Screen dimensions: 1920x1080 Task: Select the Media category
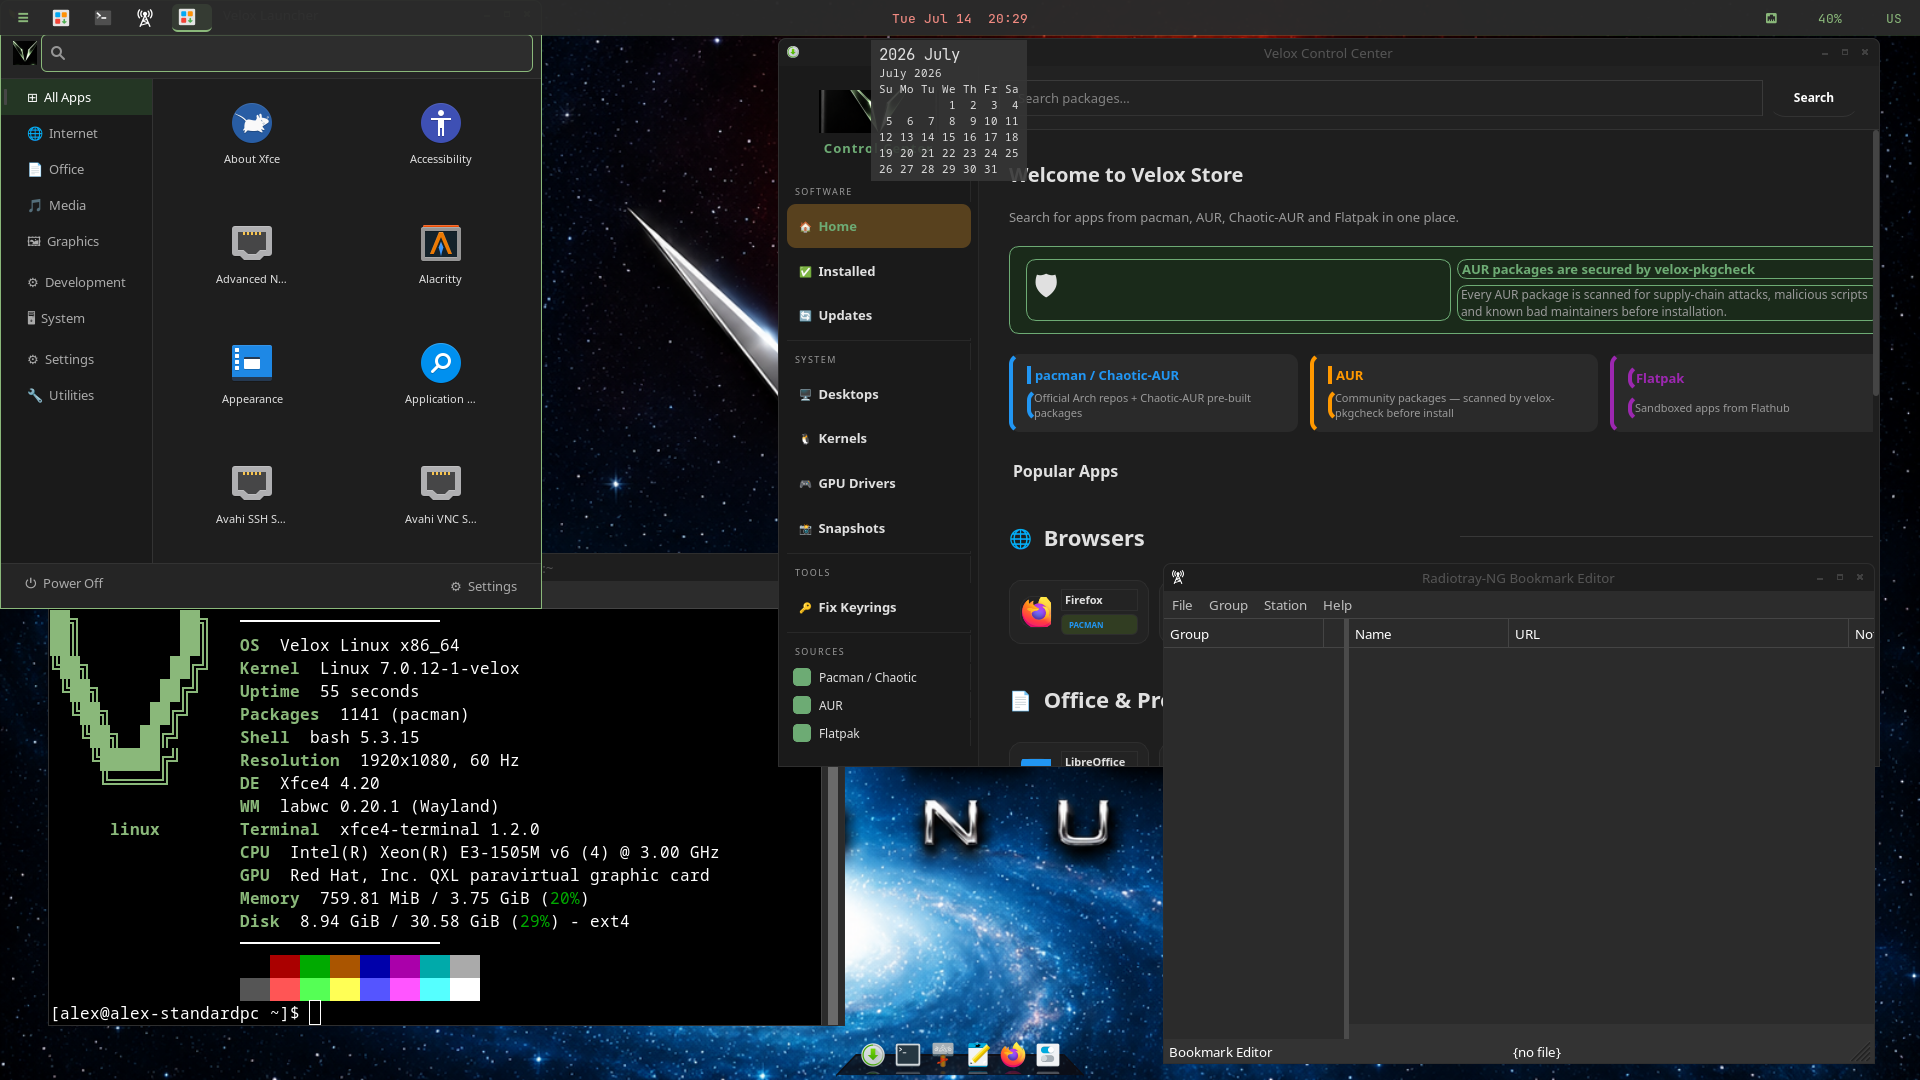(77, 205)
